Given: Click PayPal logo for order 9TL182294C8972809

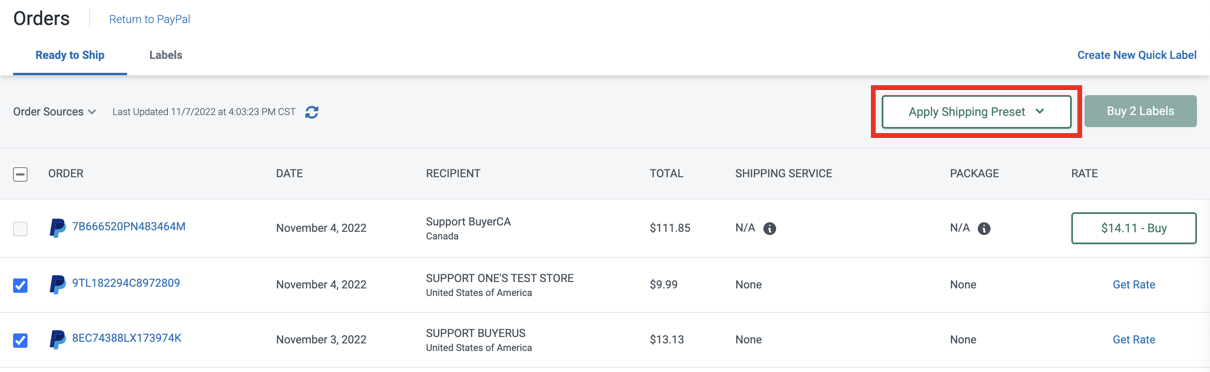Looking at the screenshot, I should pyautogui.click(x=58, y=284).
